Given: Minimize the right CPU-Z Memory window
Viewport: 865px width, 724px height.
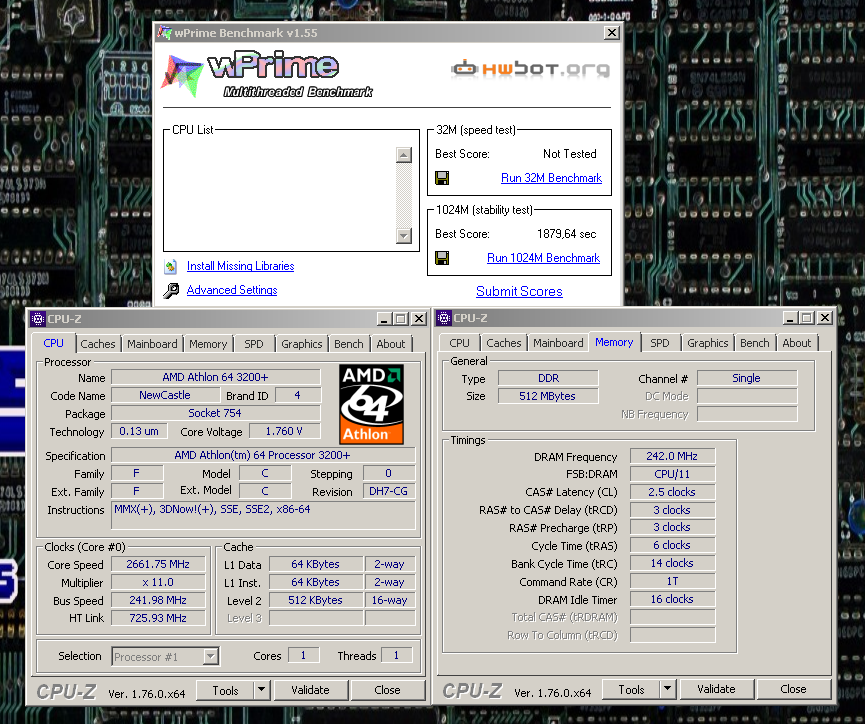Looking at the screenshot, I should point(789,318).
